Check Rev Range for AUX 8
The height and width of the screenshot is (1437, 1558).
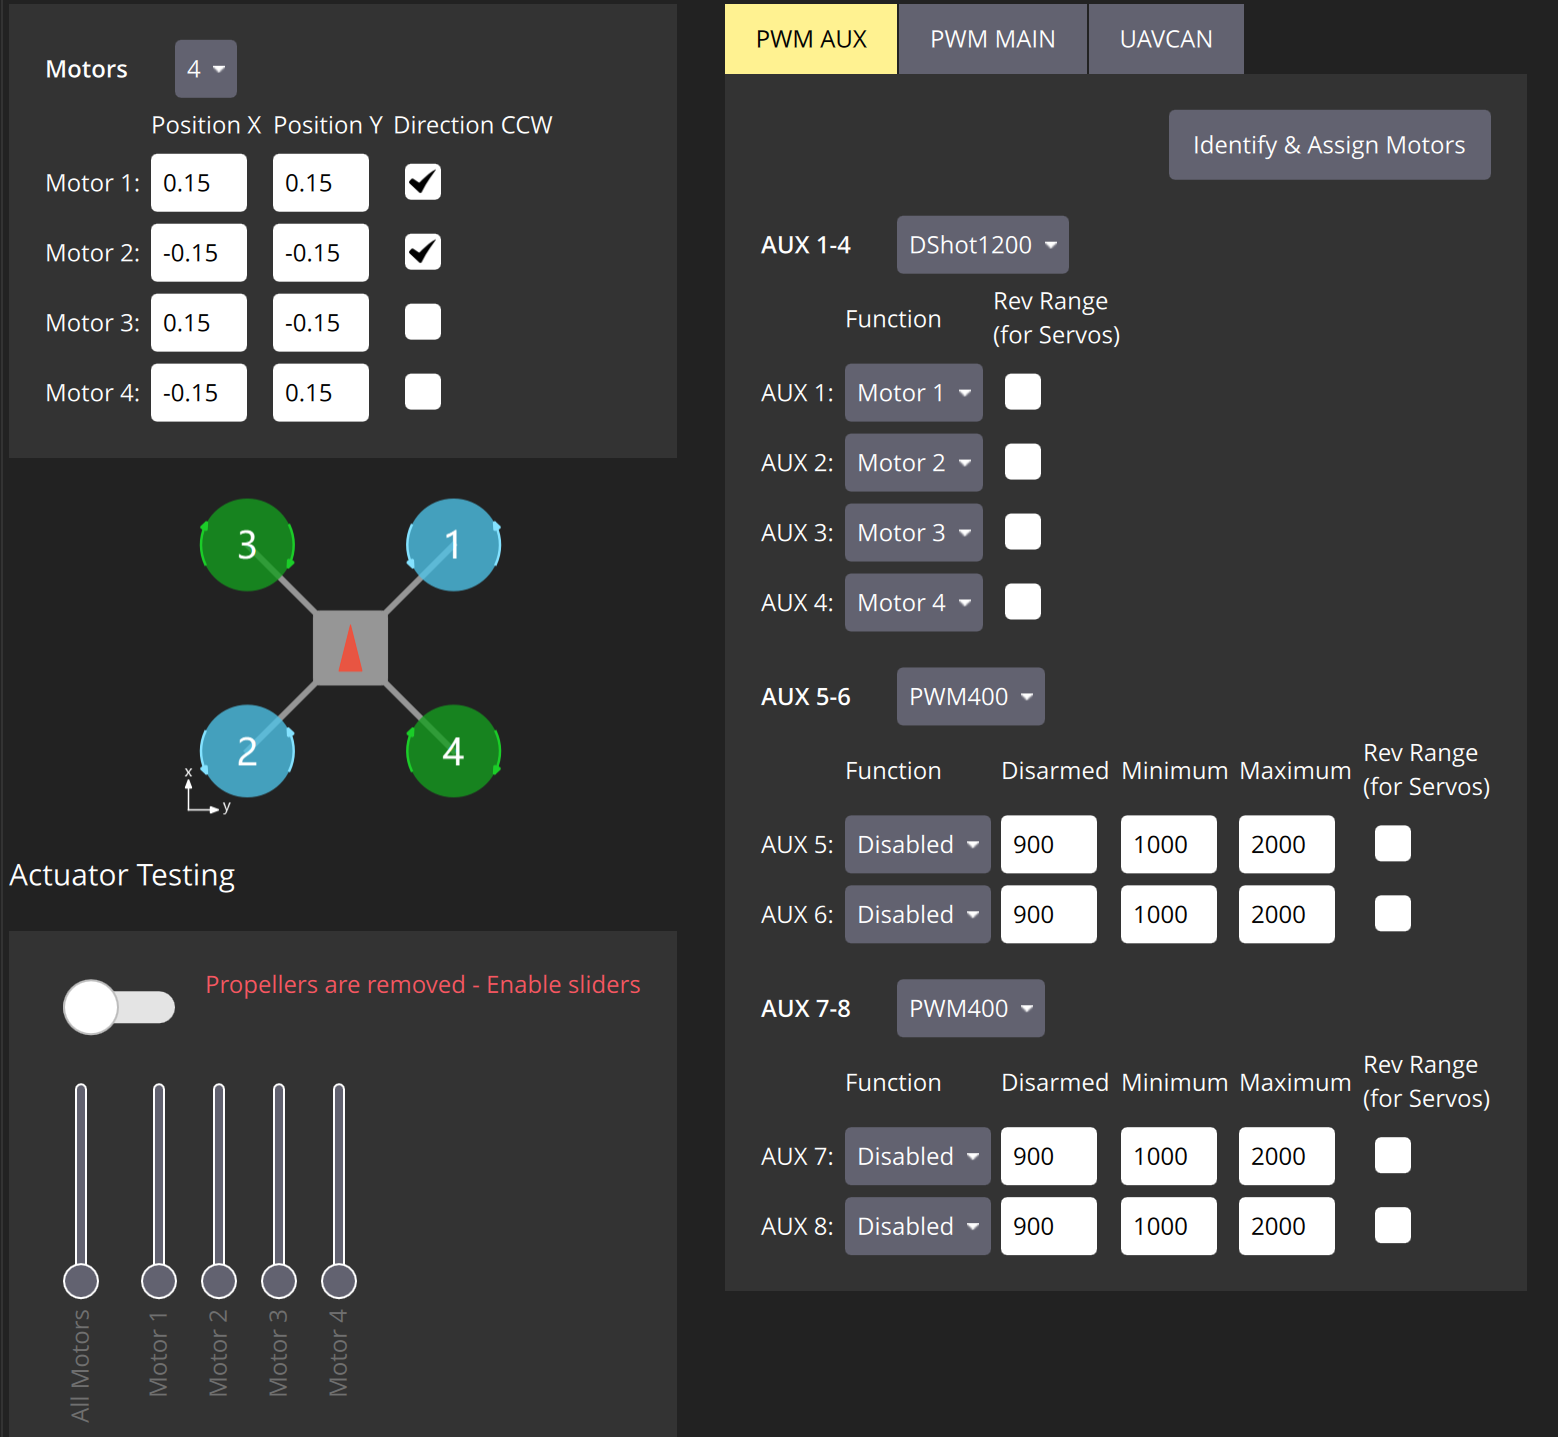[x=1393, y=1226]
